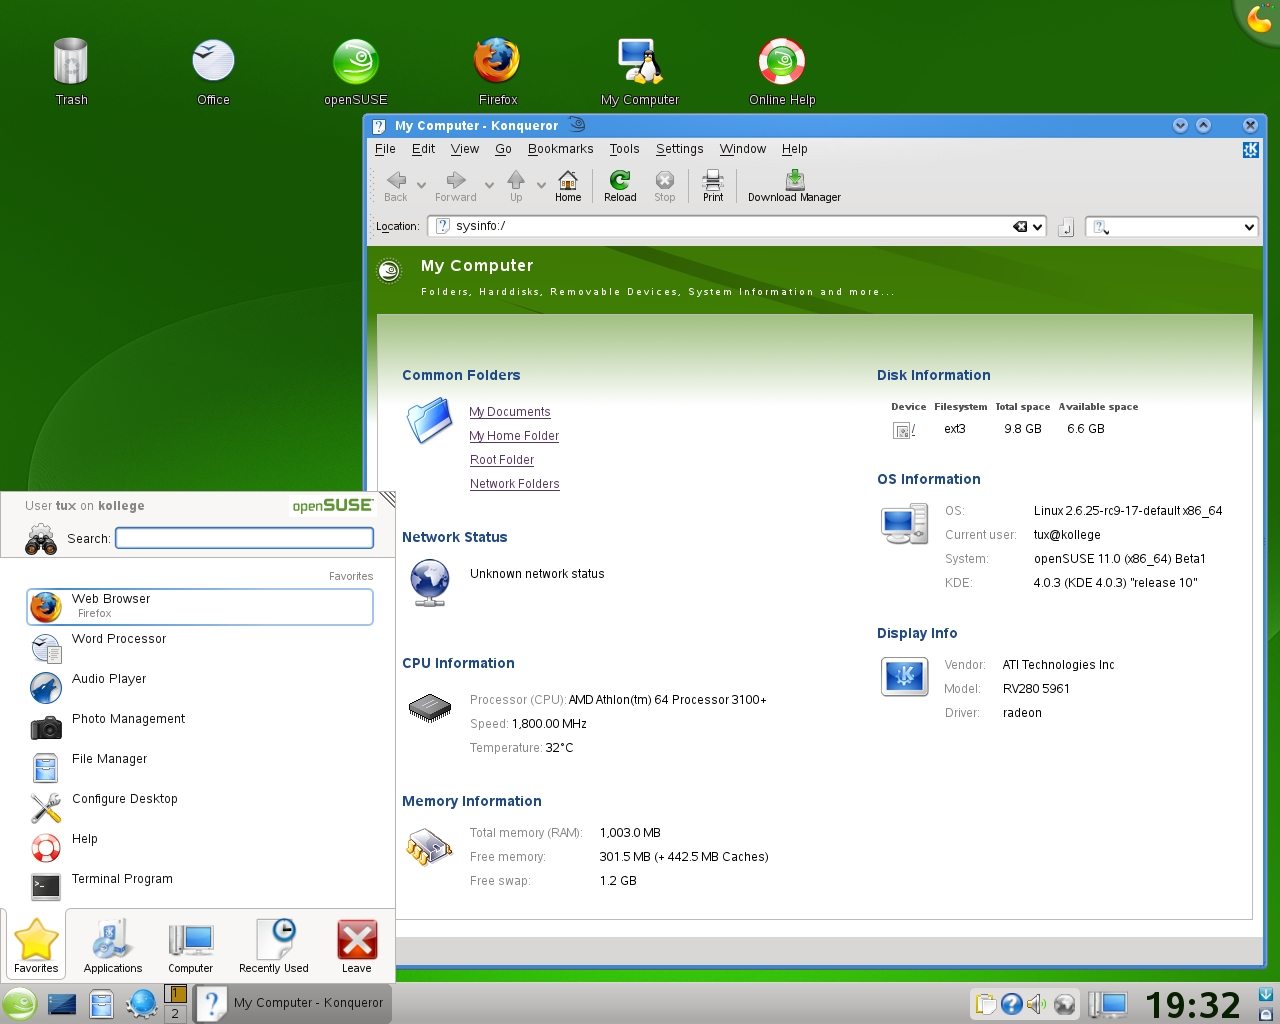Expand the Forward history dropdown arrow
The height and width of the screenshot is (1024, 1280).
pyautogui.click(x=489, y=185)
